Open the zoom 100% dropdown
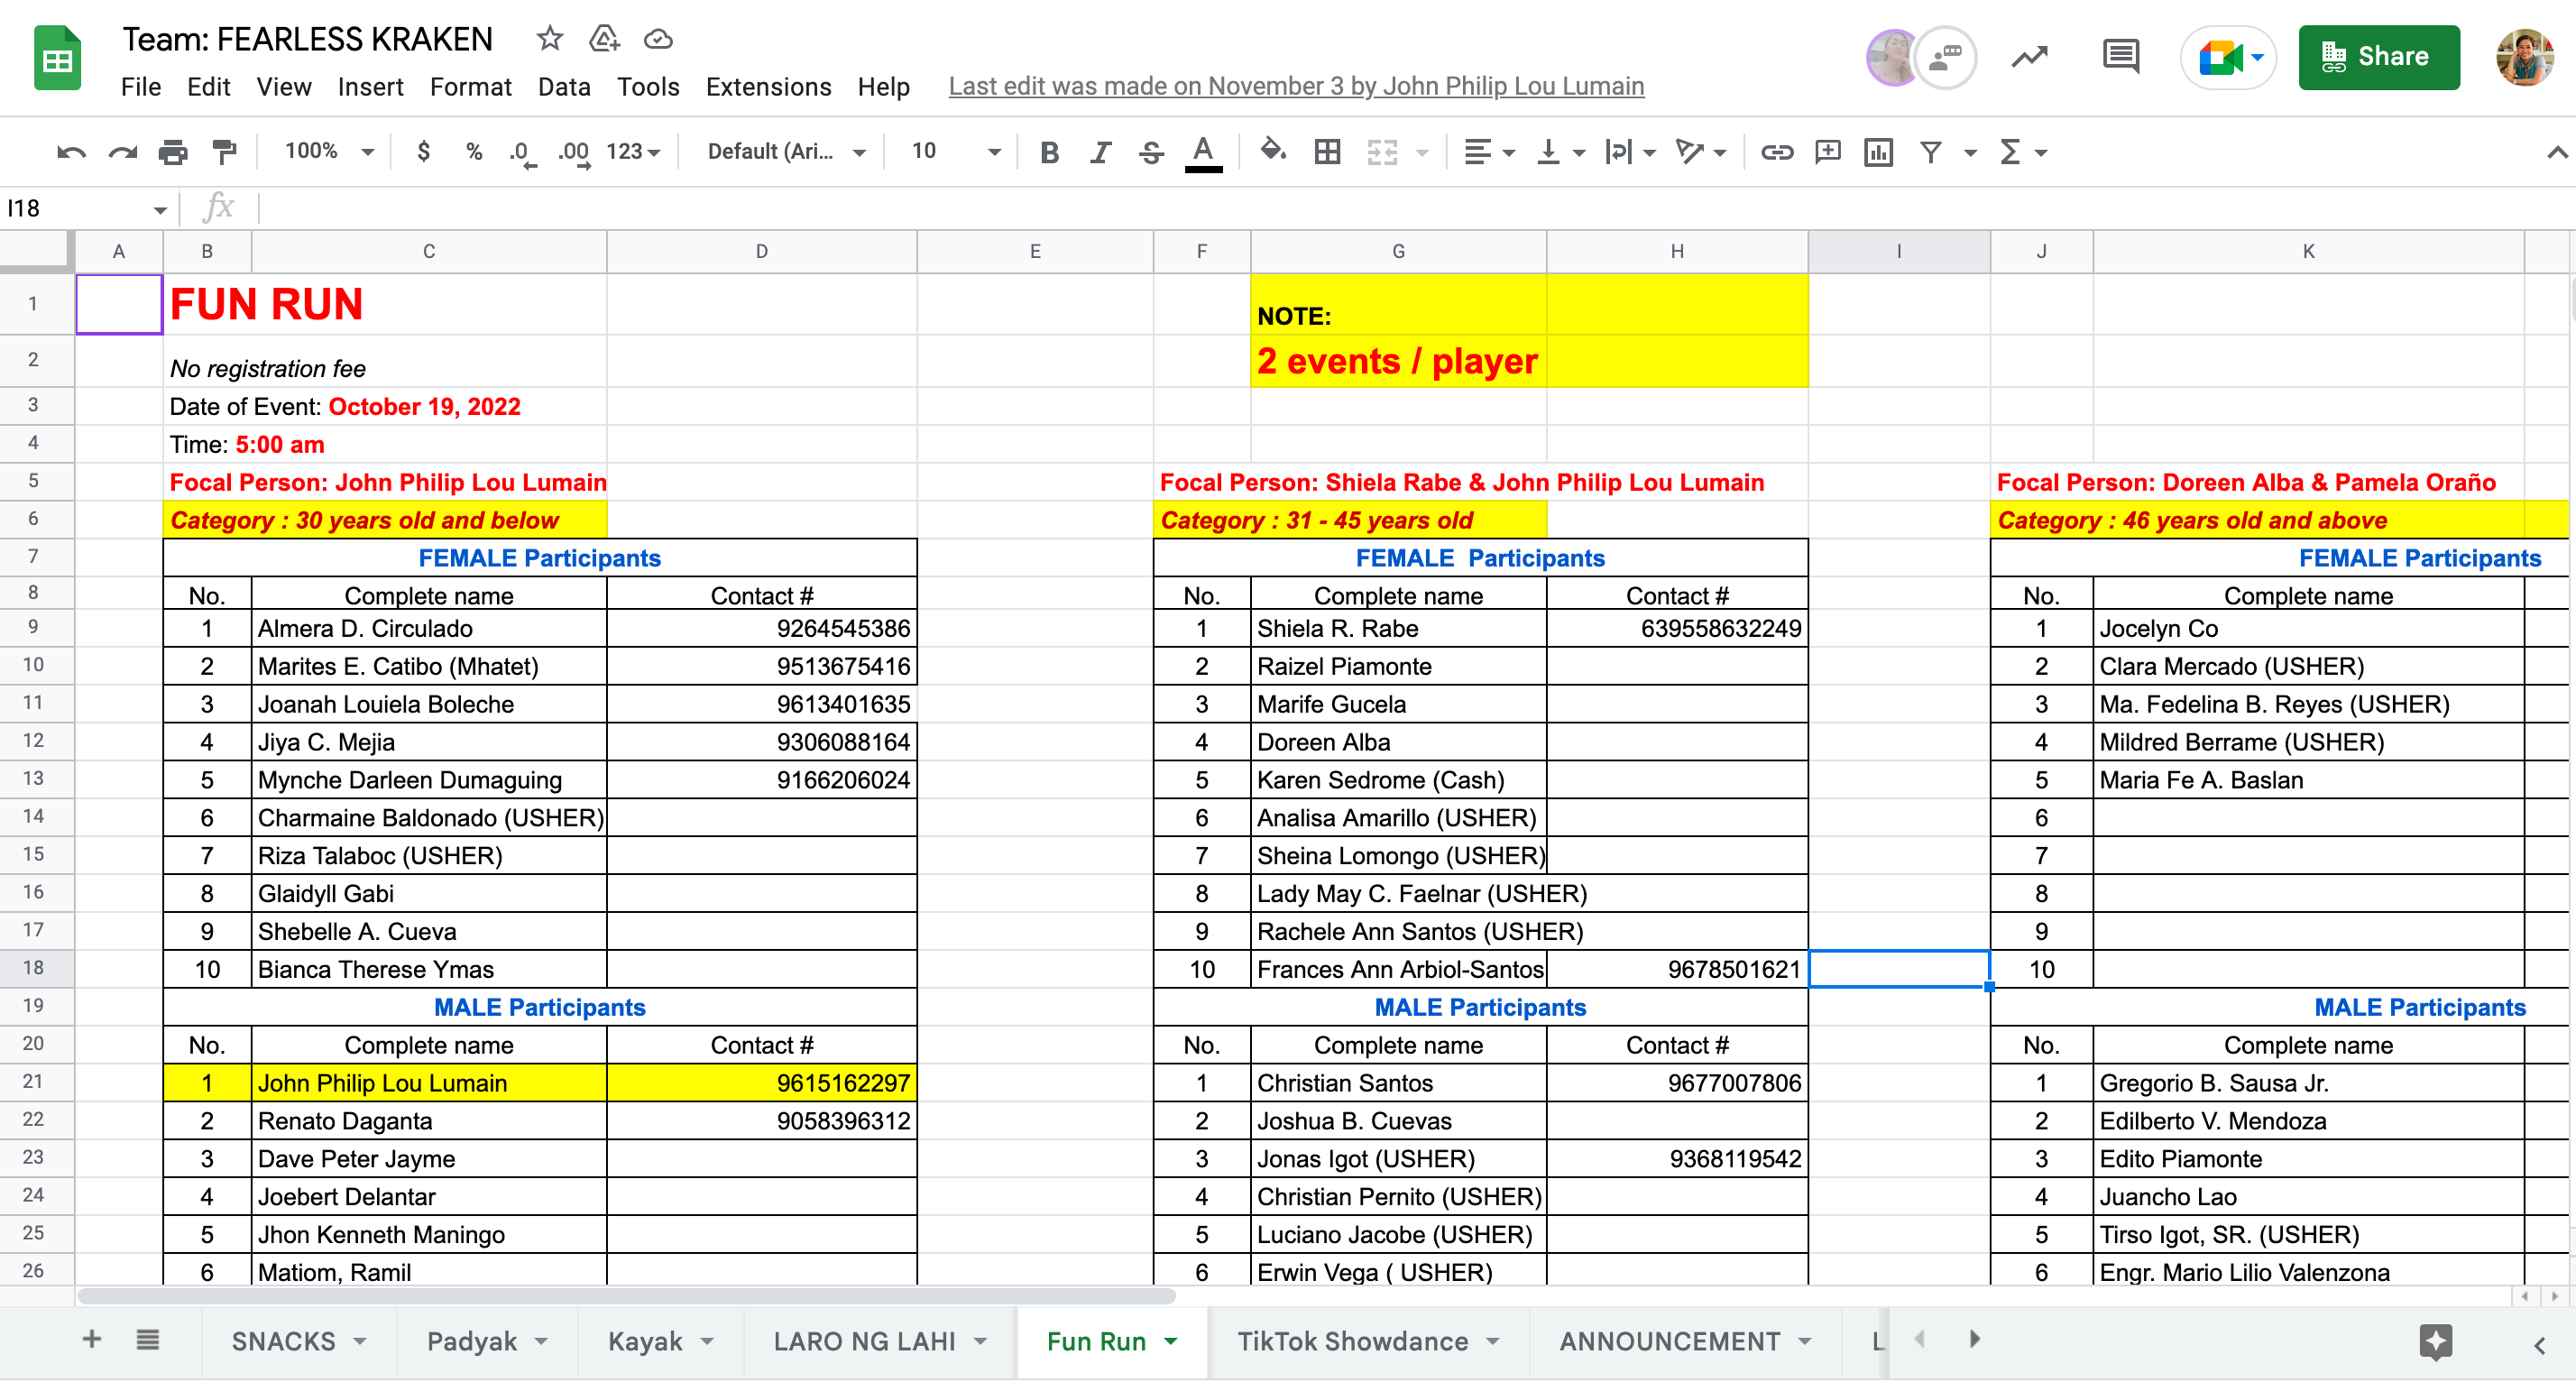The height and width of the screenshot is (1382, 2576). coord(329,152)
